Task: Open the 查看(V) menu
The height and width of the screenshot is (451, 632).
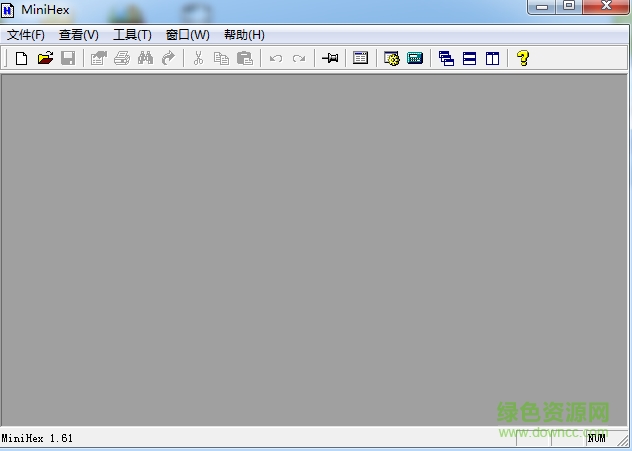Action: 79,35
